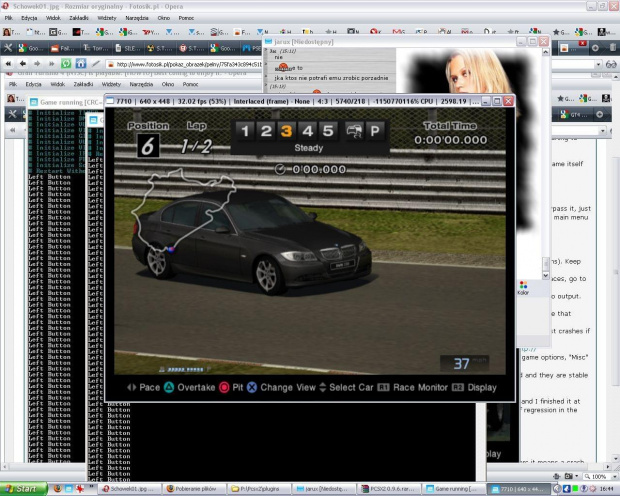620x496 pixels.
Task: Open a new tab with the plus icon of the Fotosik.pl Opera window
Action: 595,48
